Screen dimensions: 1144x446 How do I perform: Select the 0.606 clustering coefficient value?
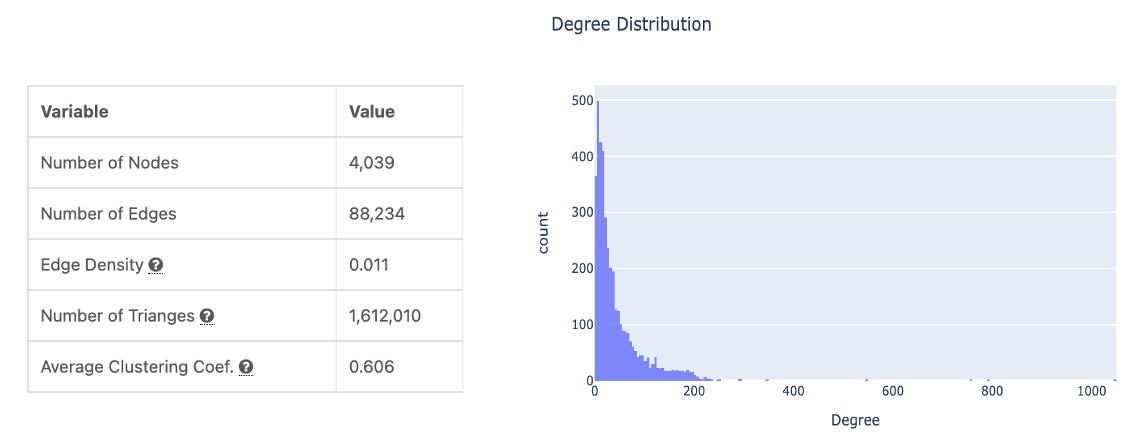click(371, 367)
